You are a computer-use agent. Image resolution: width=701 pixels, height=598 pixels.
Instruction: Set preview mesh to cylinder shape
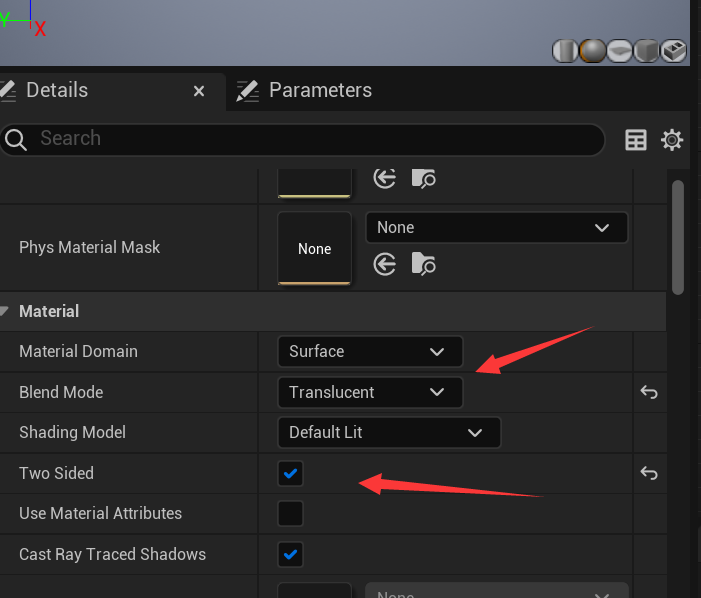pos(566,50)
